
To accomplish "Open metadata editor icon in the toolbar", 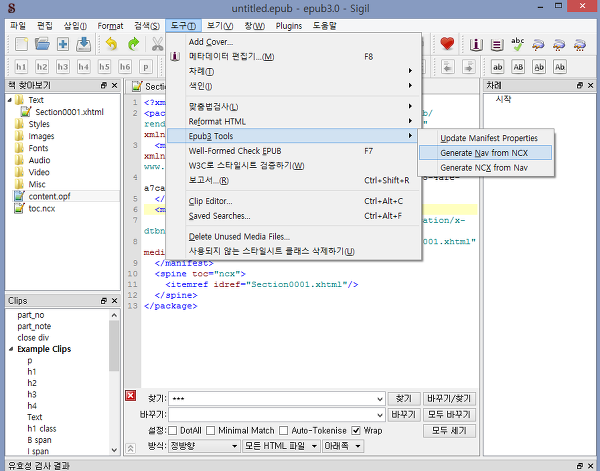I will pos(476,45).
